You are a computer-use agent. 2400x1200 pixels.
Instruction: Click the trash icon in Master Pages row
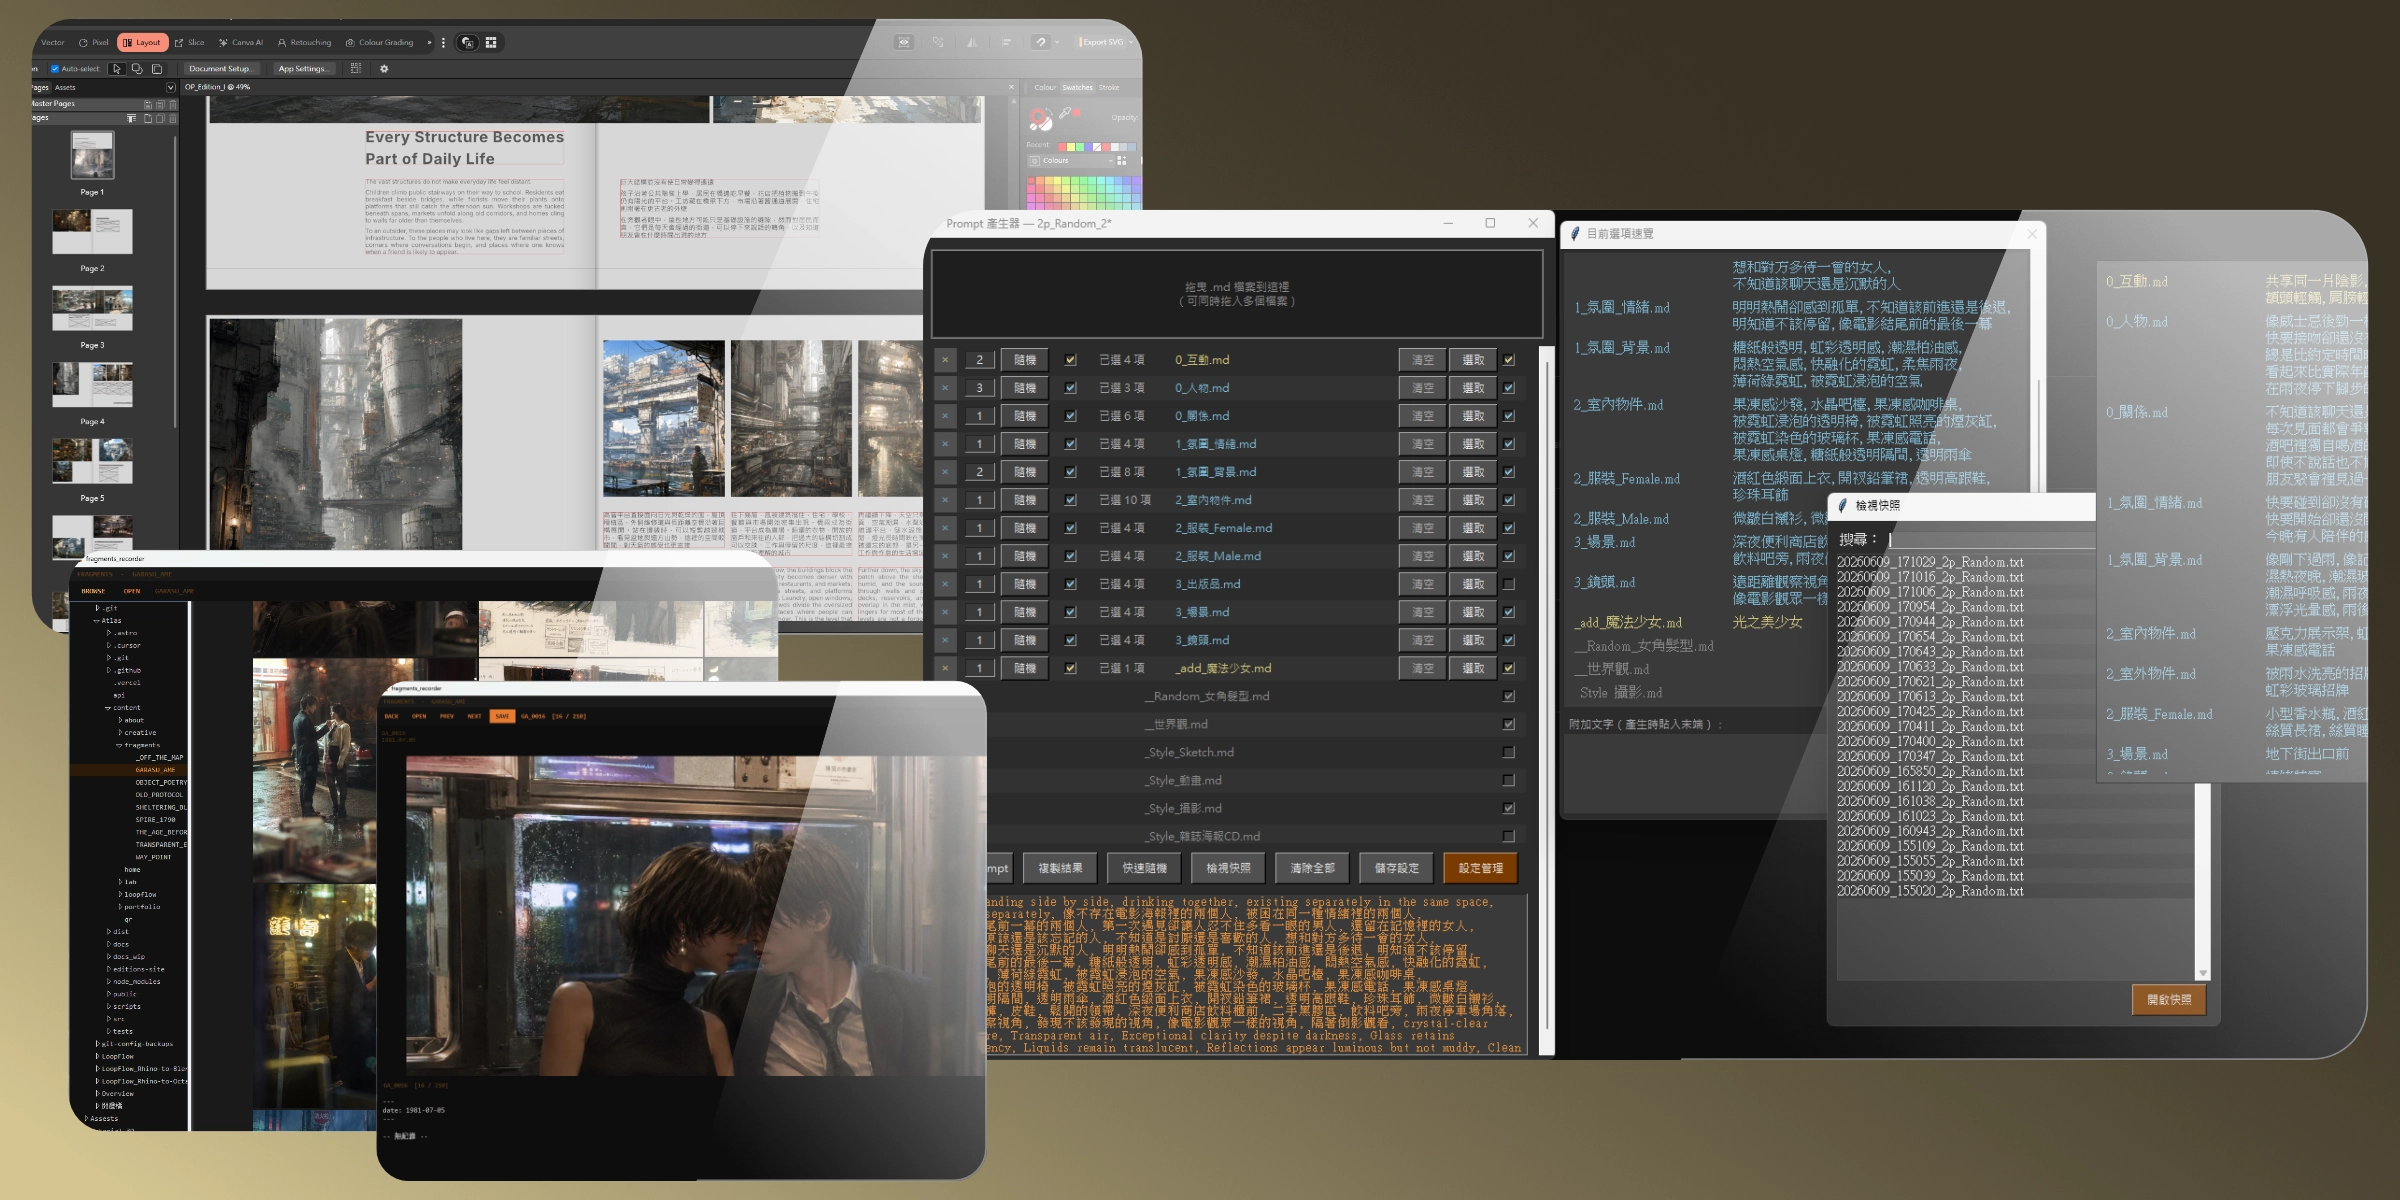(173, 104)
